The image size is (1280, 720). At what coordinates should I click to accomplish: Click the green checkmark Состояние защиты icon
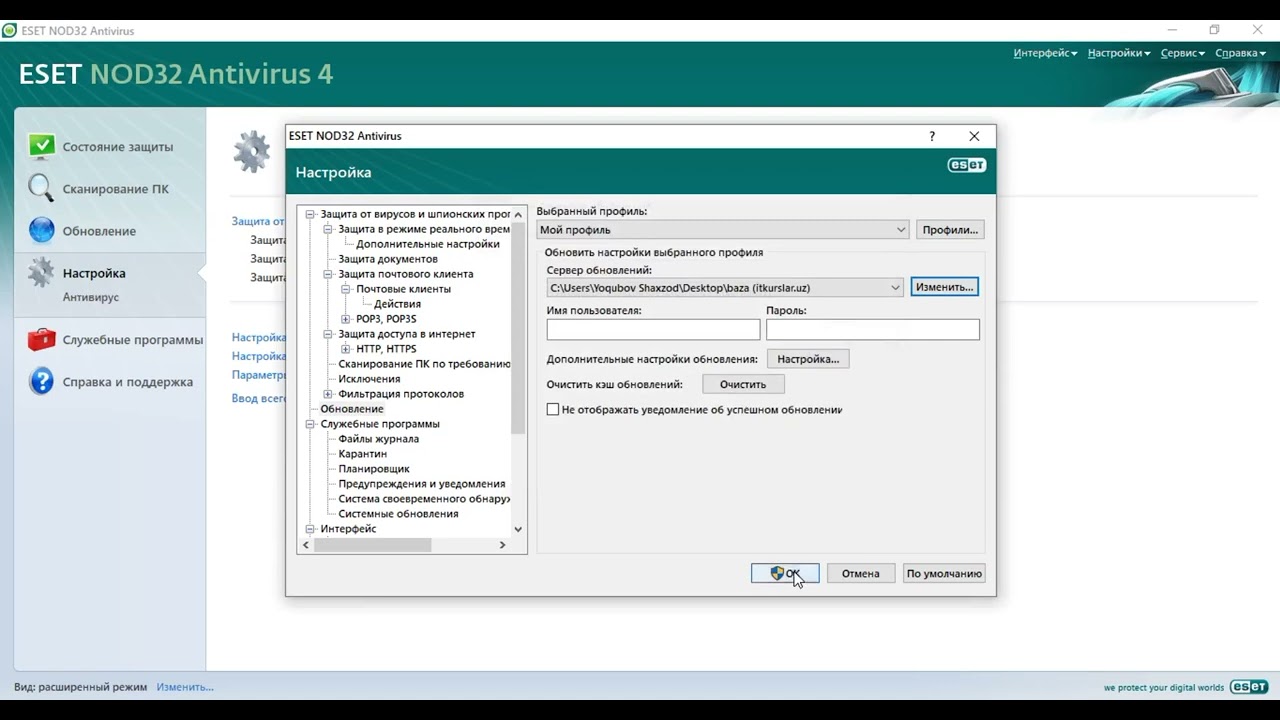pyautogui.click(x=41, y=146)
